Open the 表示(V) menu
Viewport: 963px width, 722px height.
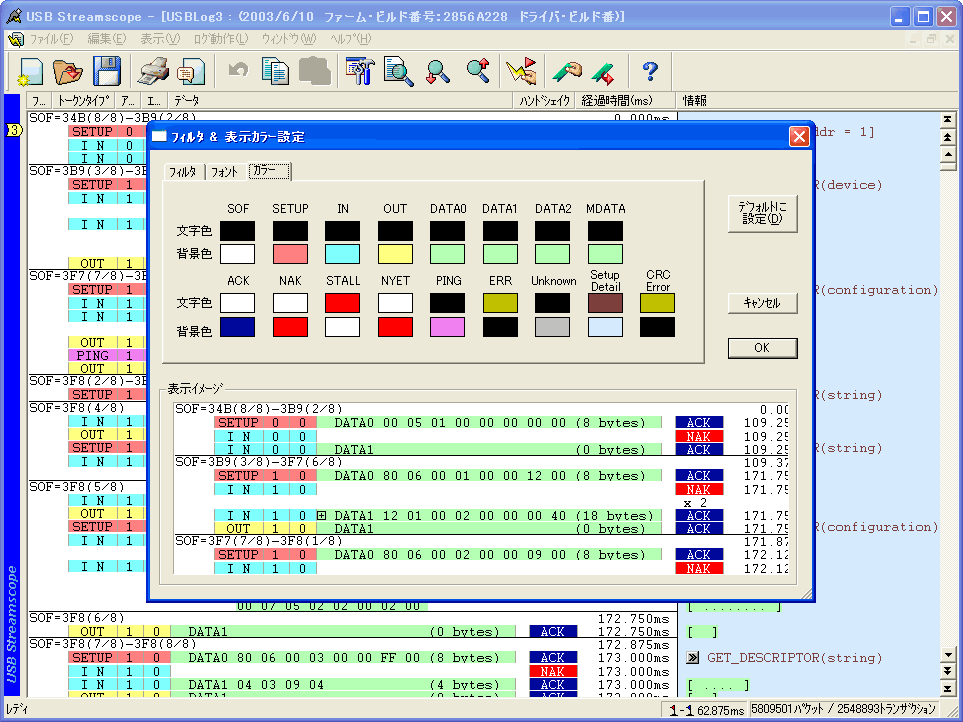[160, 39]
